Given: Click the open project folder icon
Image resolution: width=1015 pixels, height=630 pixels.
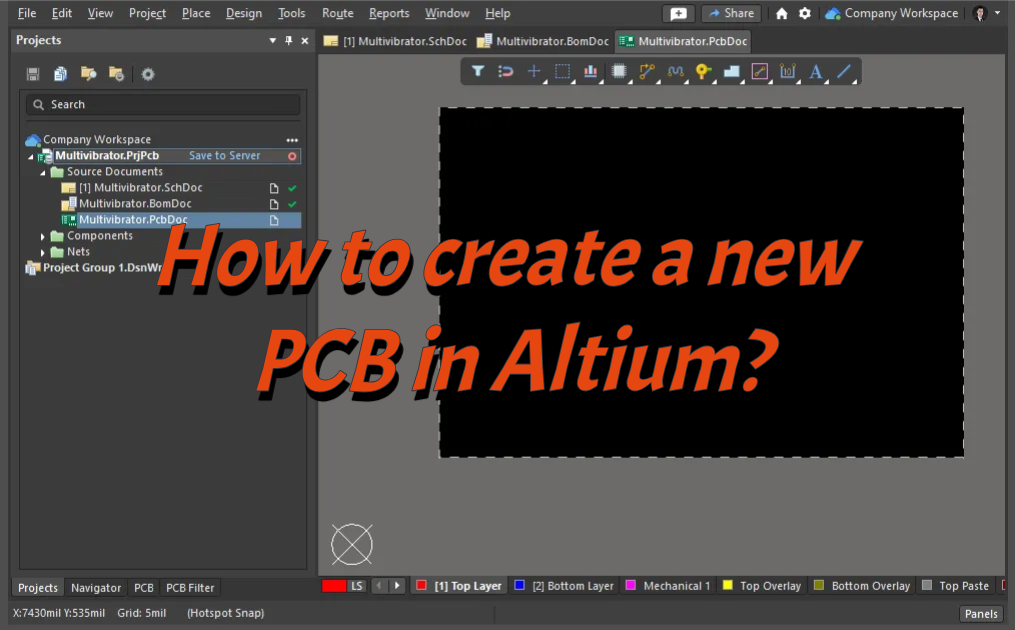Looking at the screenshot, I should (89, 74).
